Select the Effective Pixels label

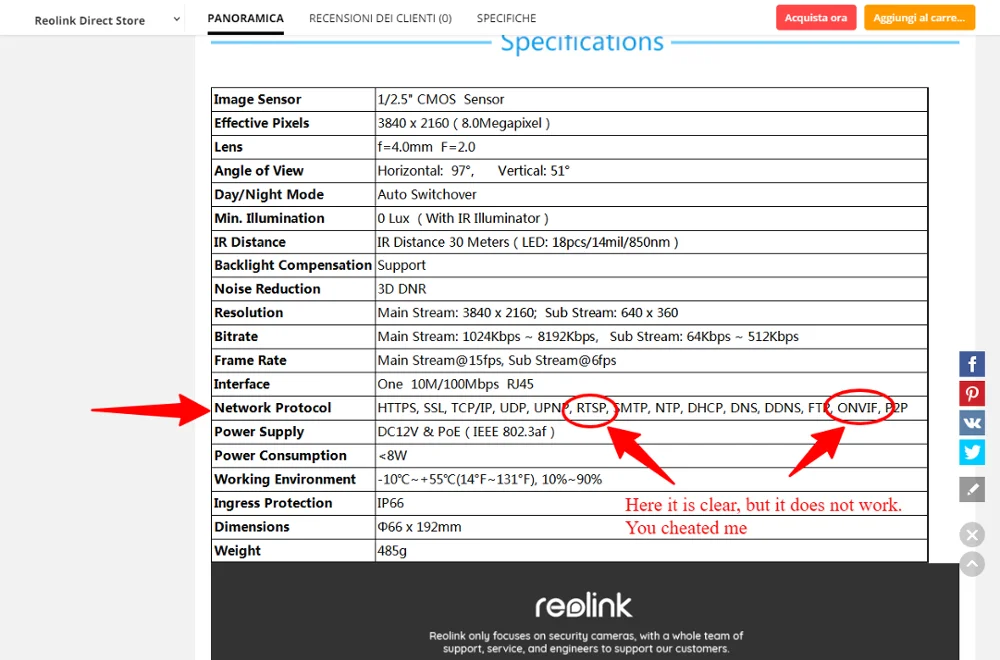(261, 123)
